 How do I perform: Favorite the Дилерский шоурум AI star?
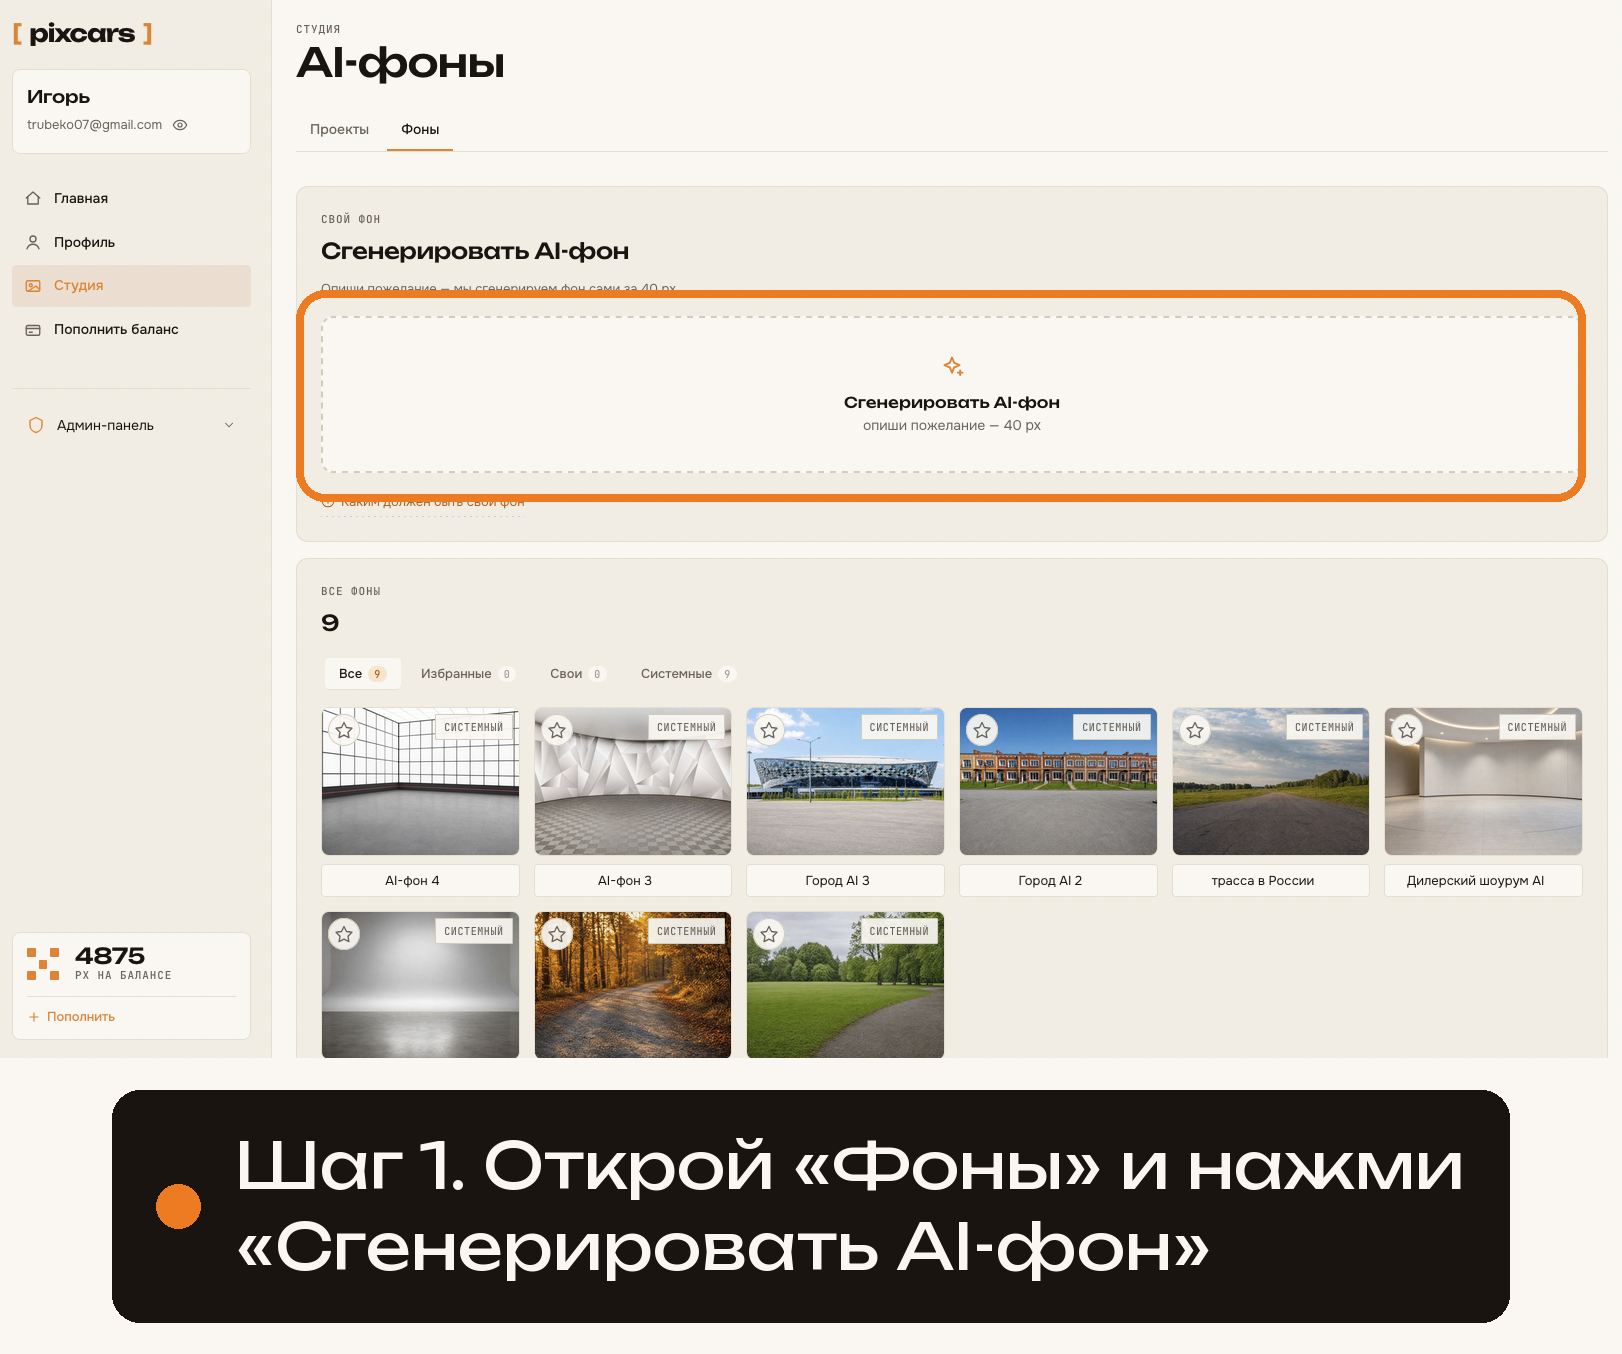[1407, 730]
